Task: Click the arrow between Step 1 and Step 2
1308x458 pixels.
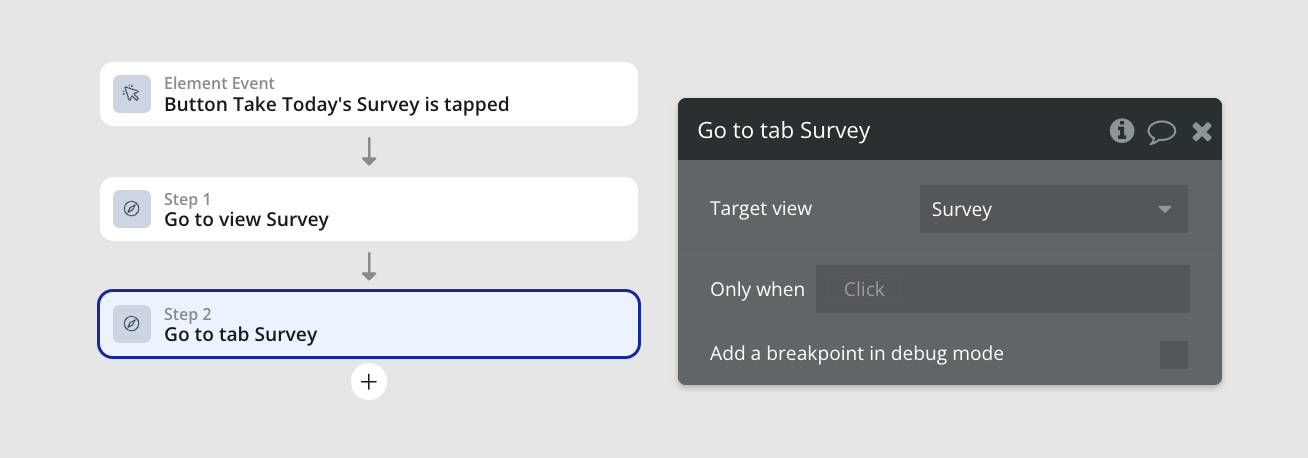Action: 369,266
